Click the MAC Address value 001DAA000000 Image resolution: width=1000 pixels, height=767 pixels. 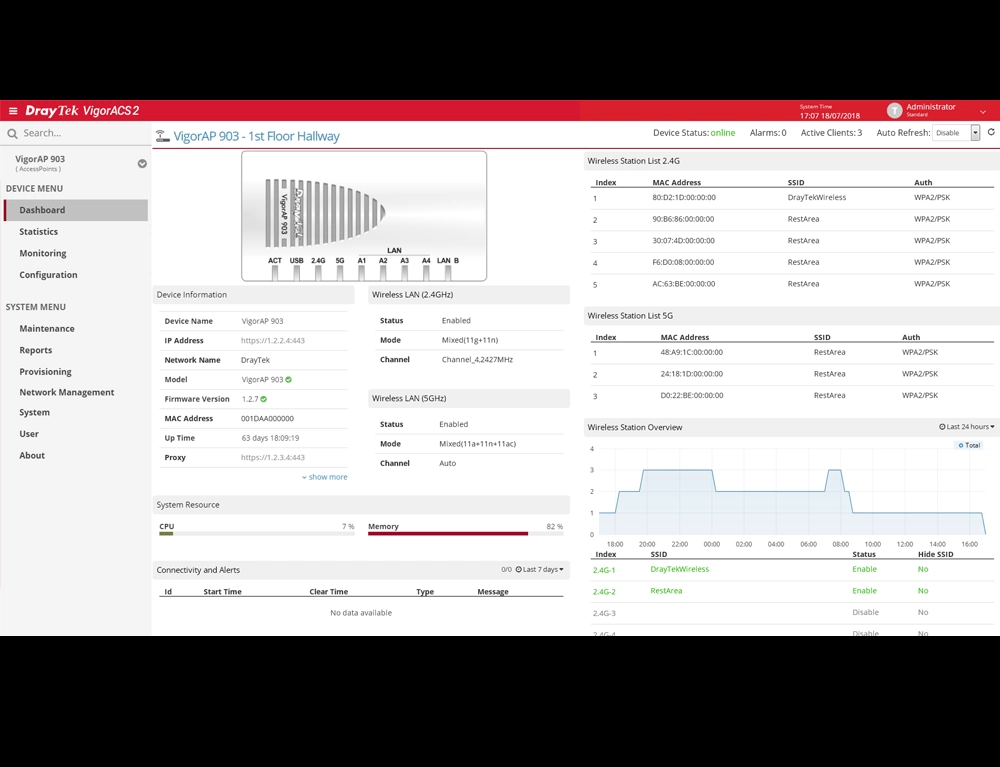(267, 419)
